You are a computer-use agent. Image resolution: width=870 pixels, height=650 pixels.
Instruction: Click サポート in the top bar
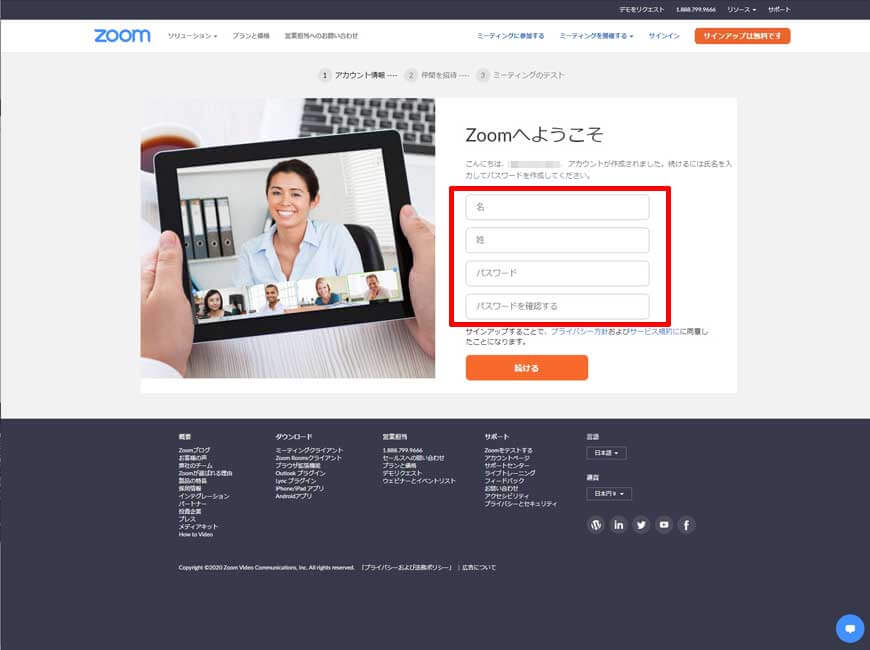click(x=779, y=9)
